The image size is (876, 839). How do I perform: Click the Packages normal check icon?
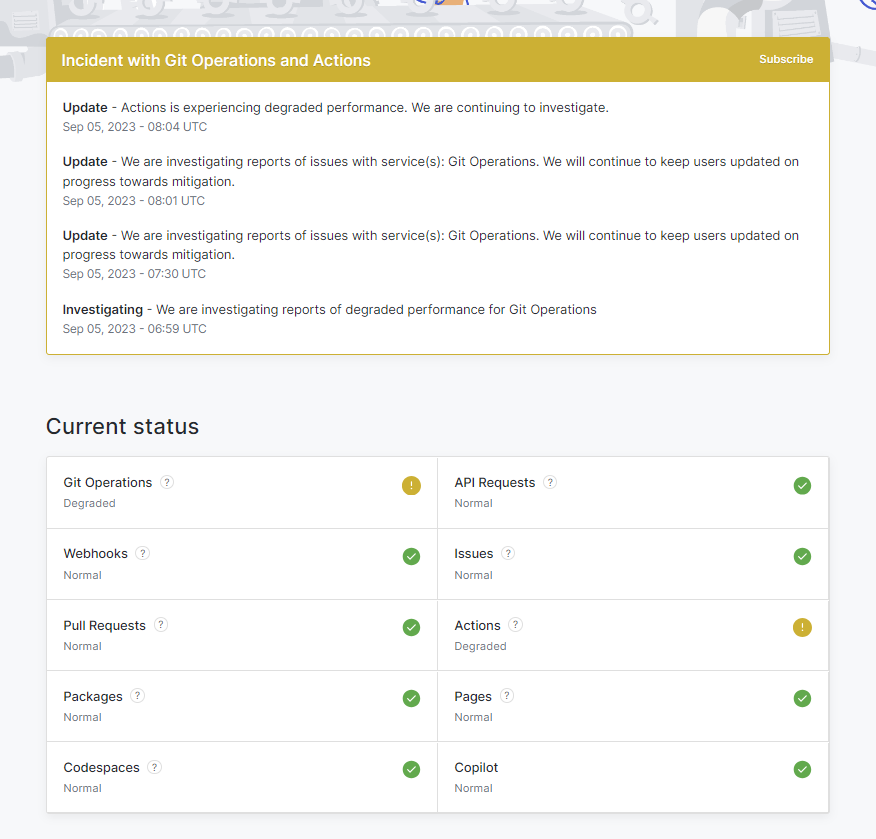tap(411, 698)
